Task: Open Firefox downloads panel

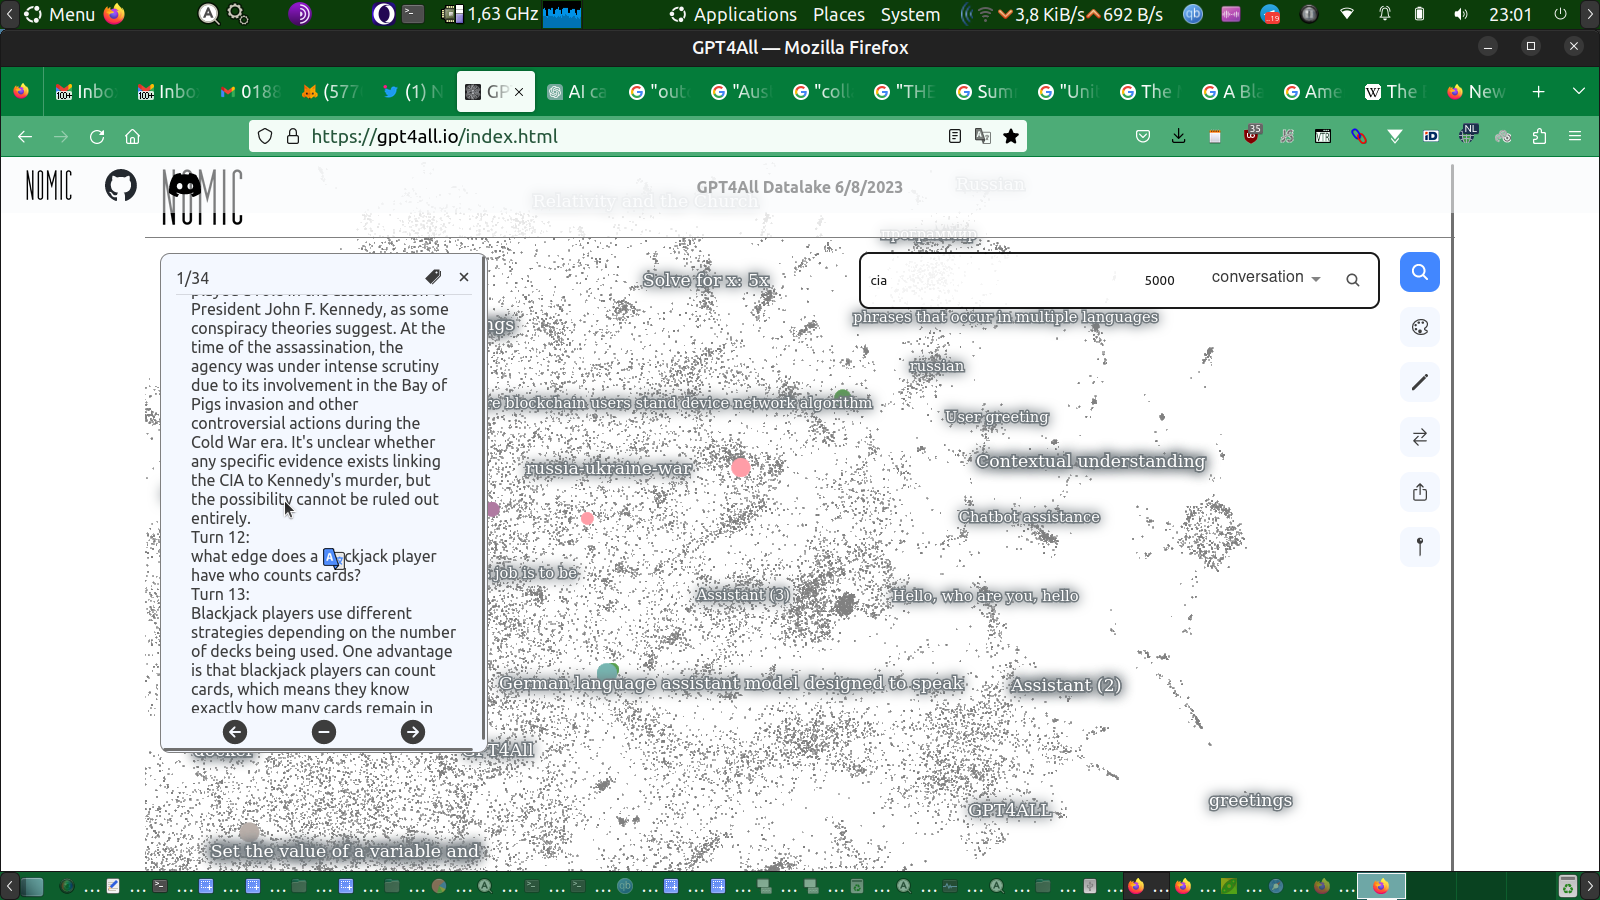Action: (x=1179, y=136)
